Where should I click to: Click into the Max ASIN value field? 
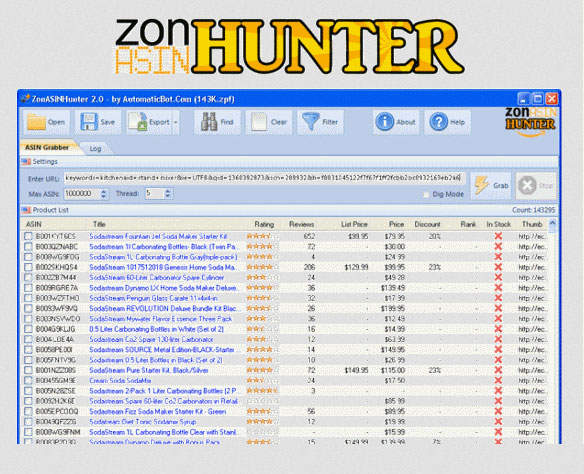point(82,194)
